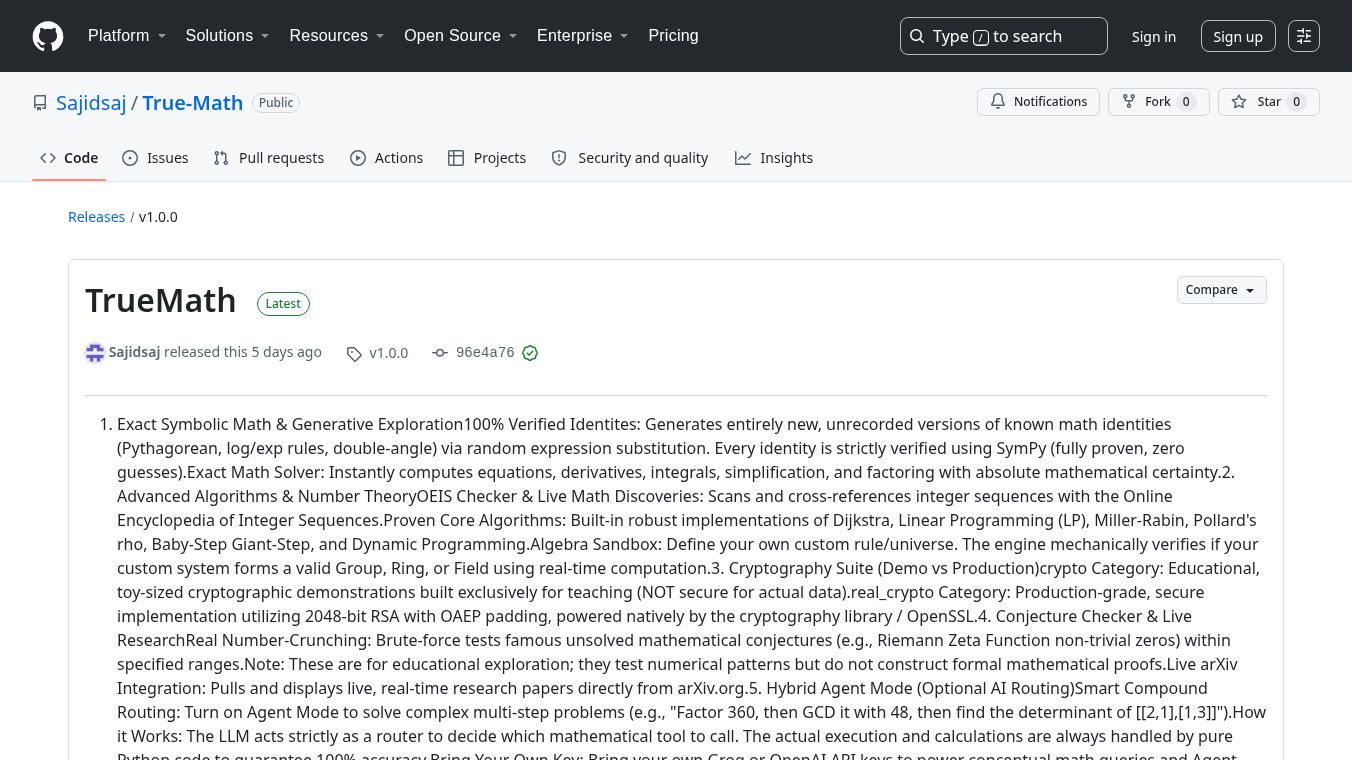Open the True-Math repository link
The width and height of the screenshot is (1352, 760).
(192, 103)
